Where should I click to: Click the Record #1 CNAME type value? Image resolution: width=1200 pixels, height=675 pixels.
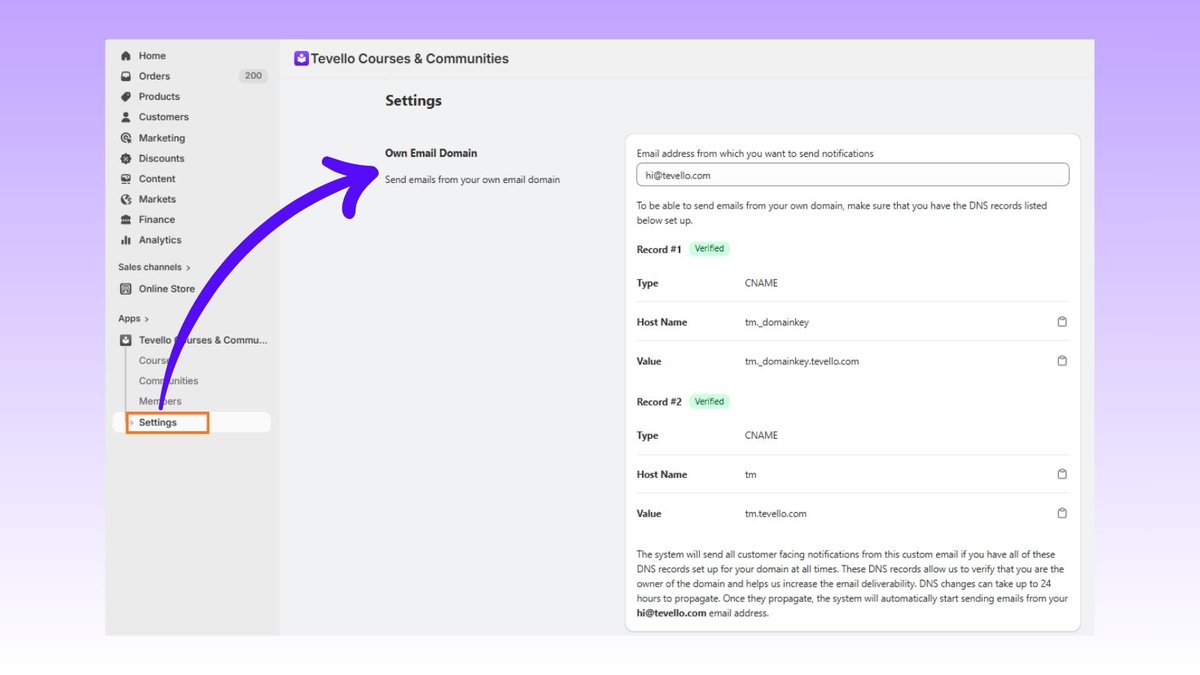coord(761,283)
